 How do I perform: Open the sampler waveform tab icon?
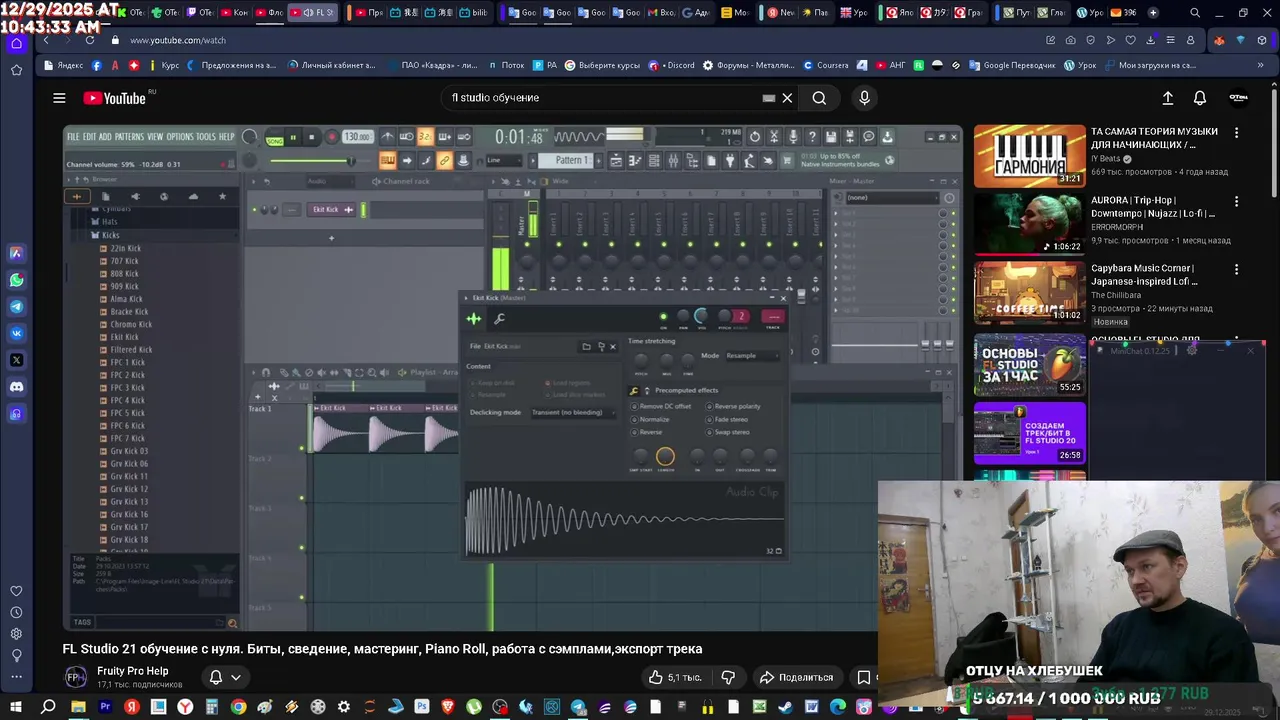tap(474, 319)
